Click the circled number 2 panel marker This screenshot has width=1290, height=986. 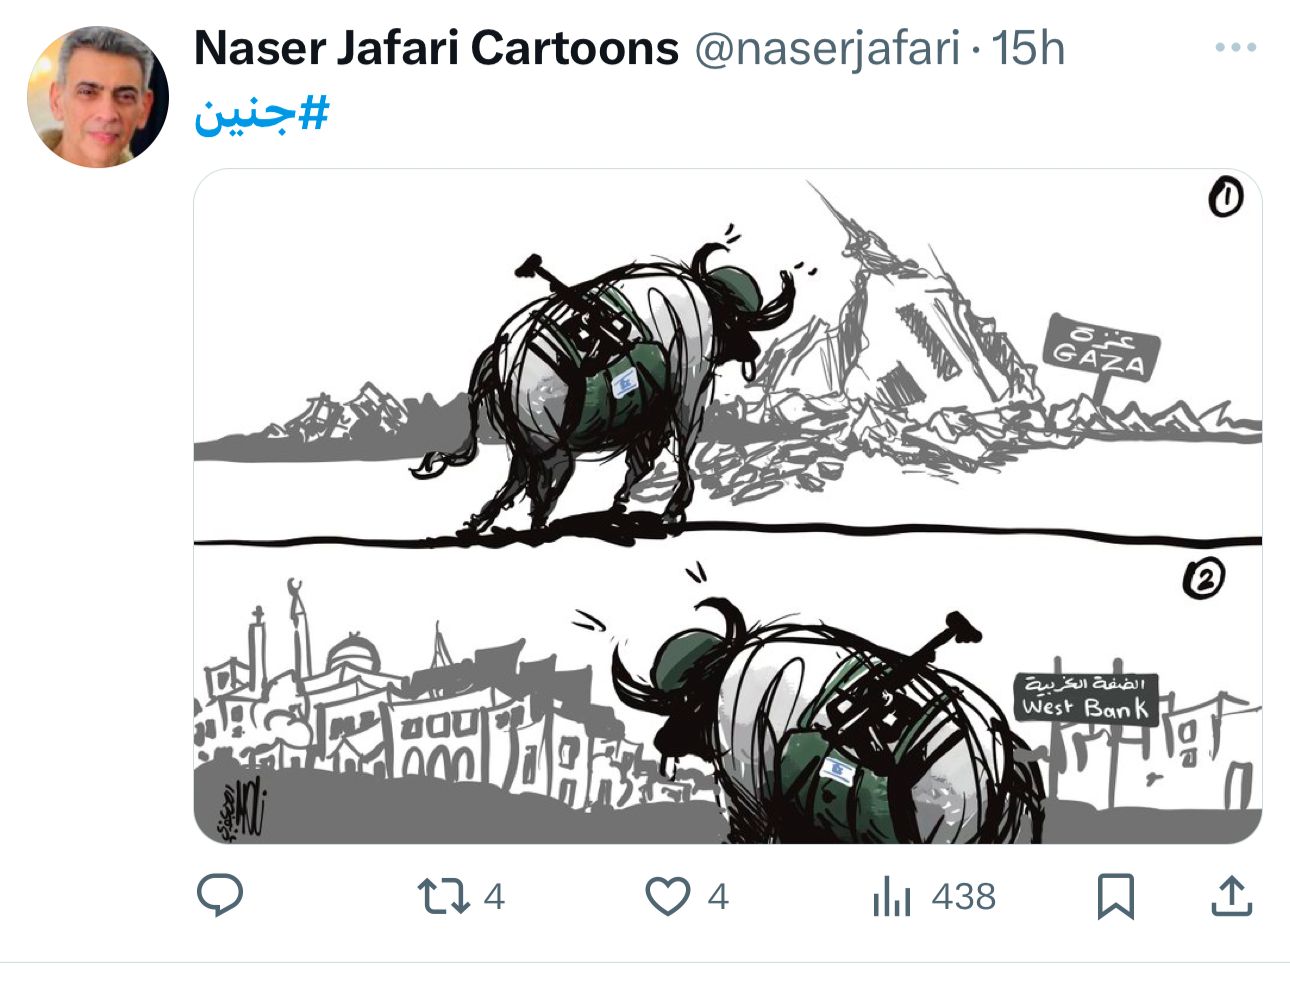tap(1204, 578)
